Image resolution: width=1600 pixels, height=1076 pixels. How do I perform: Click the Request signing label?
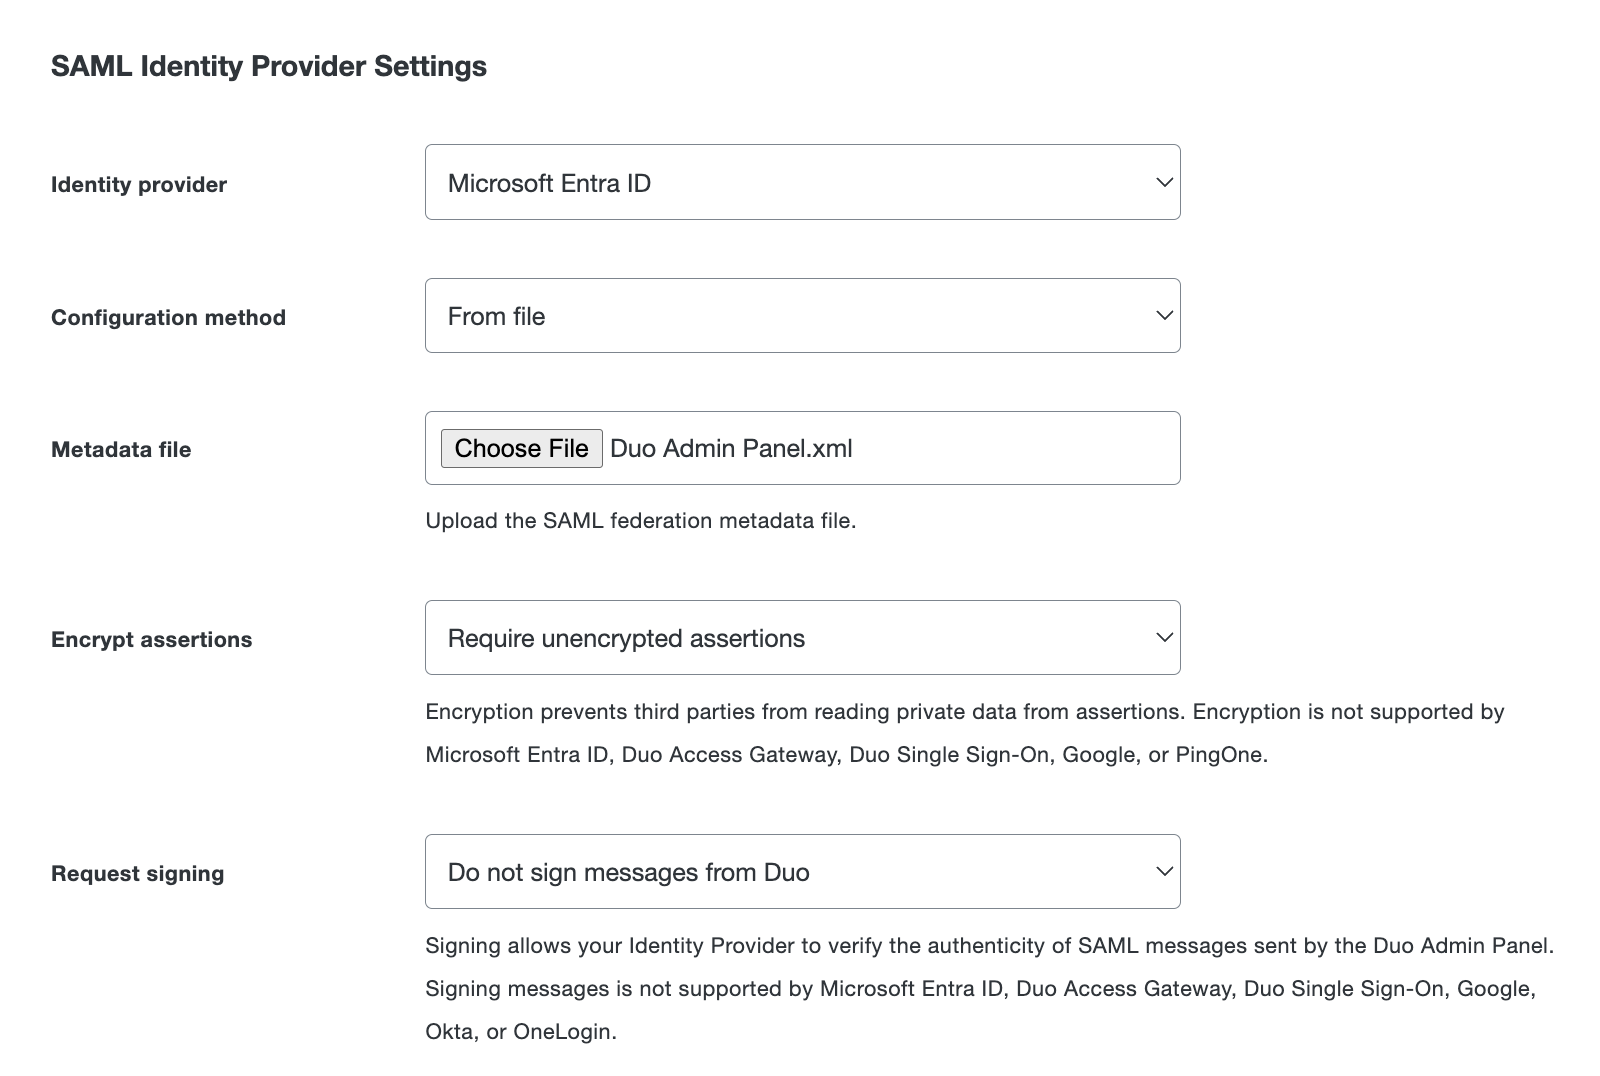[x=137, y=873]
